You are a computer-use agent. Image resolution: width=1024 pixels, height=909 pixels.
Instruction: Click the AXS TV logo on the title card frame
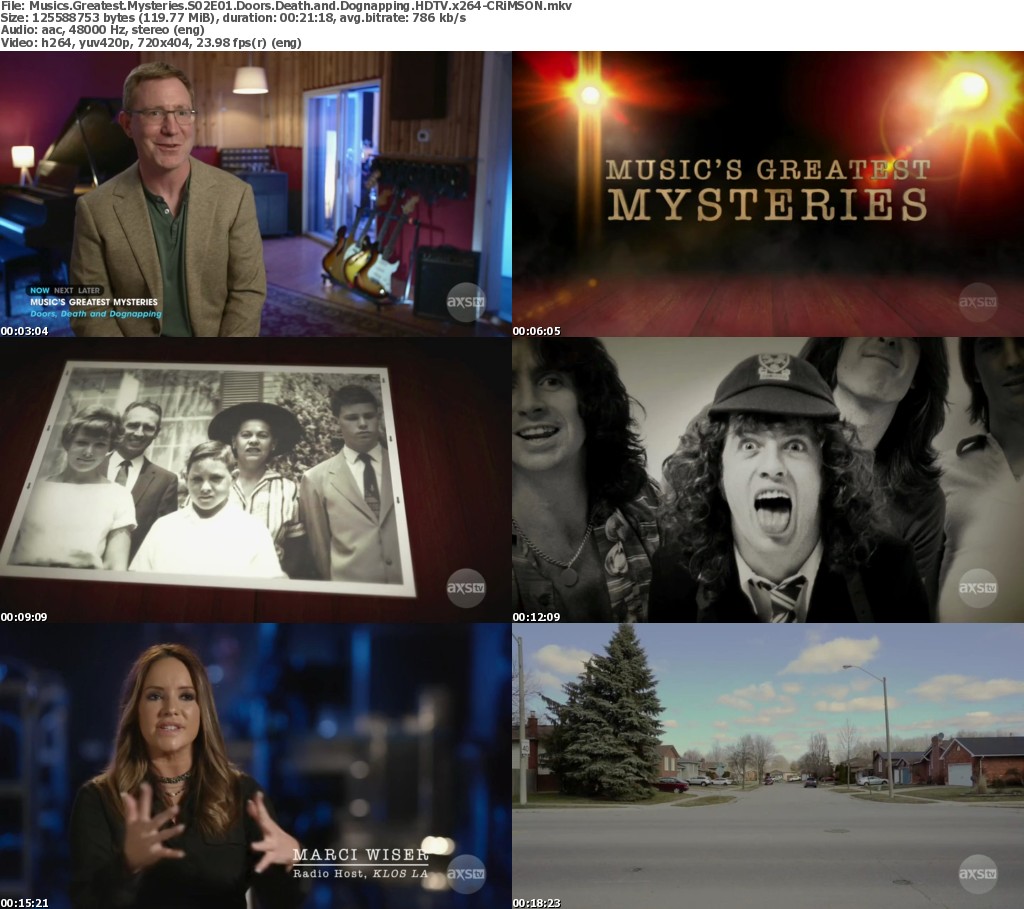pyautogui.click(x=978, y=303)
